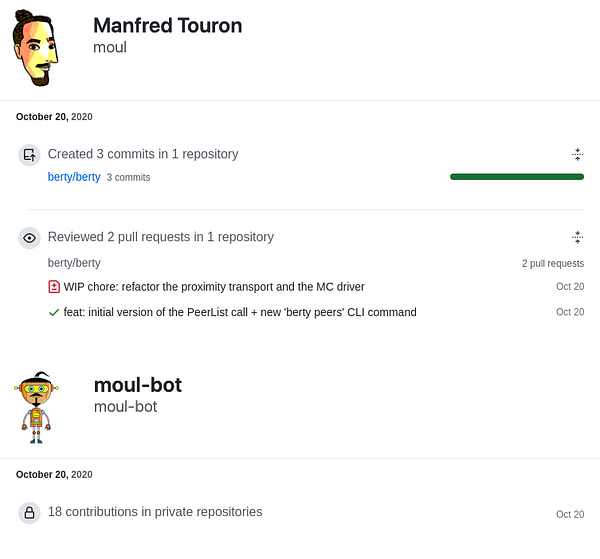Collapse the Created 3 commits section
The width and height of the screenshot is (600, 559).
coord(577,155)
